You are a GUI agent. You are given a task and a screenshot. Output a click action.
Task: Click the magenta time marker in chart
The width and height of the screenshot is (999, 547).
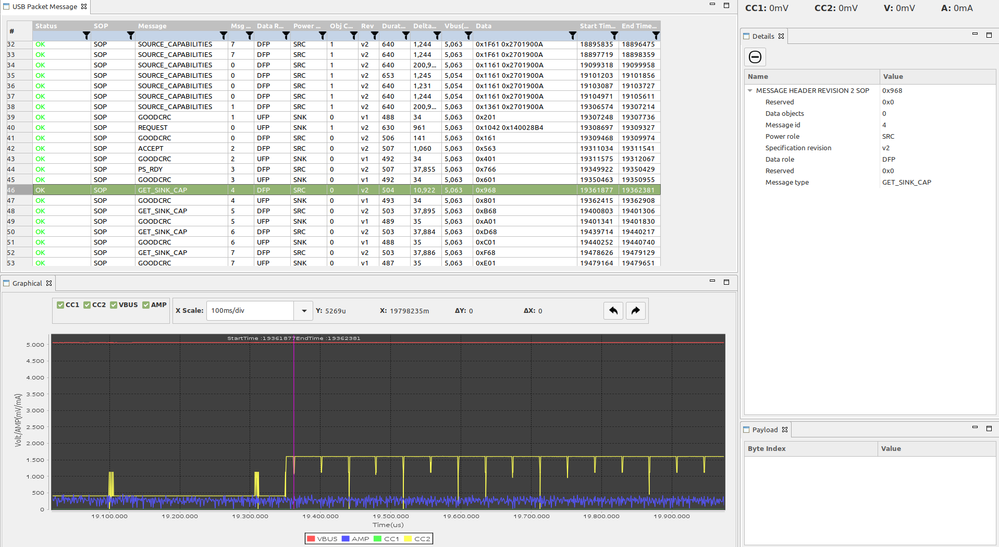(294, 420)
